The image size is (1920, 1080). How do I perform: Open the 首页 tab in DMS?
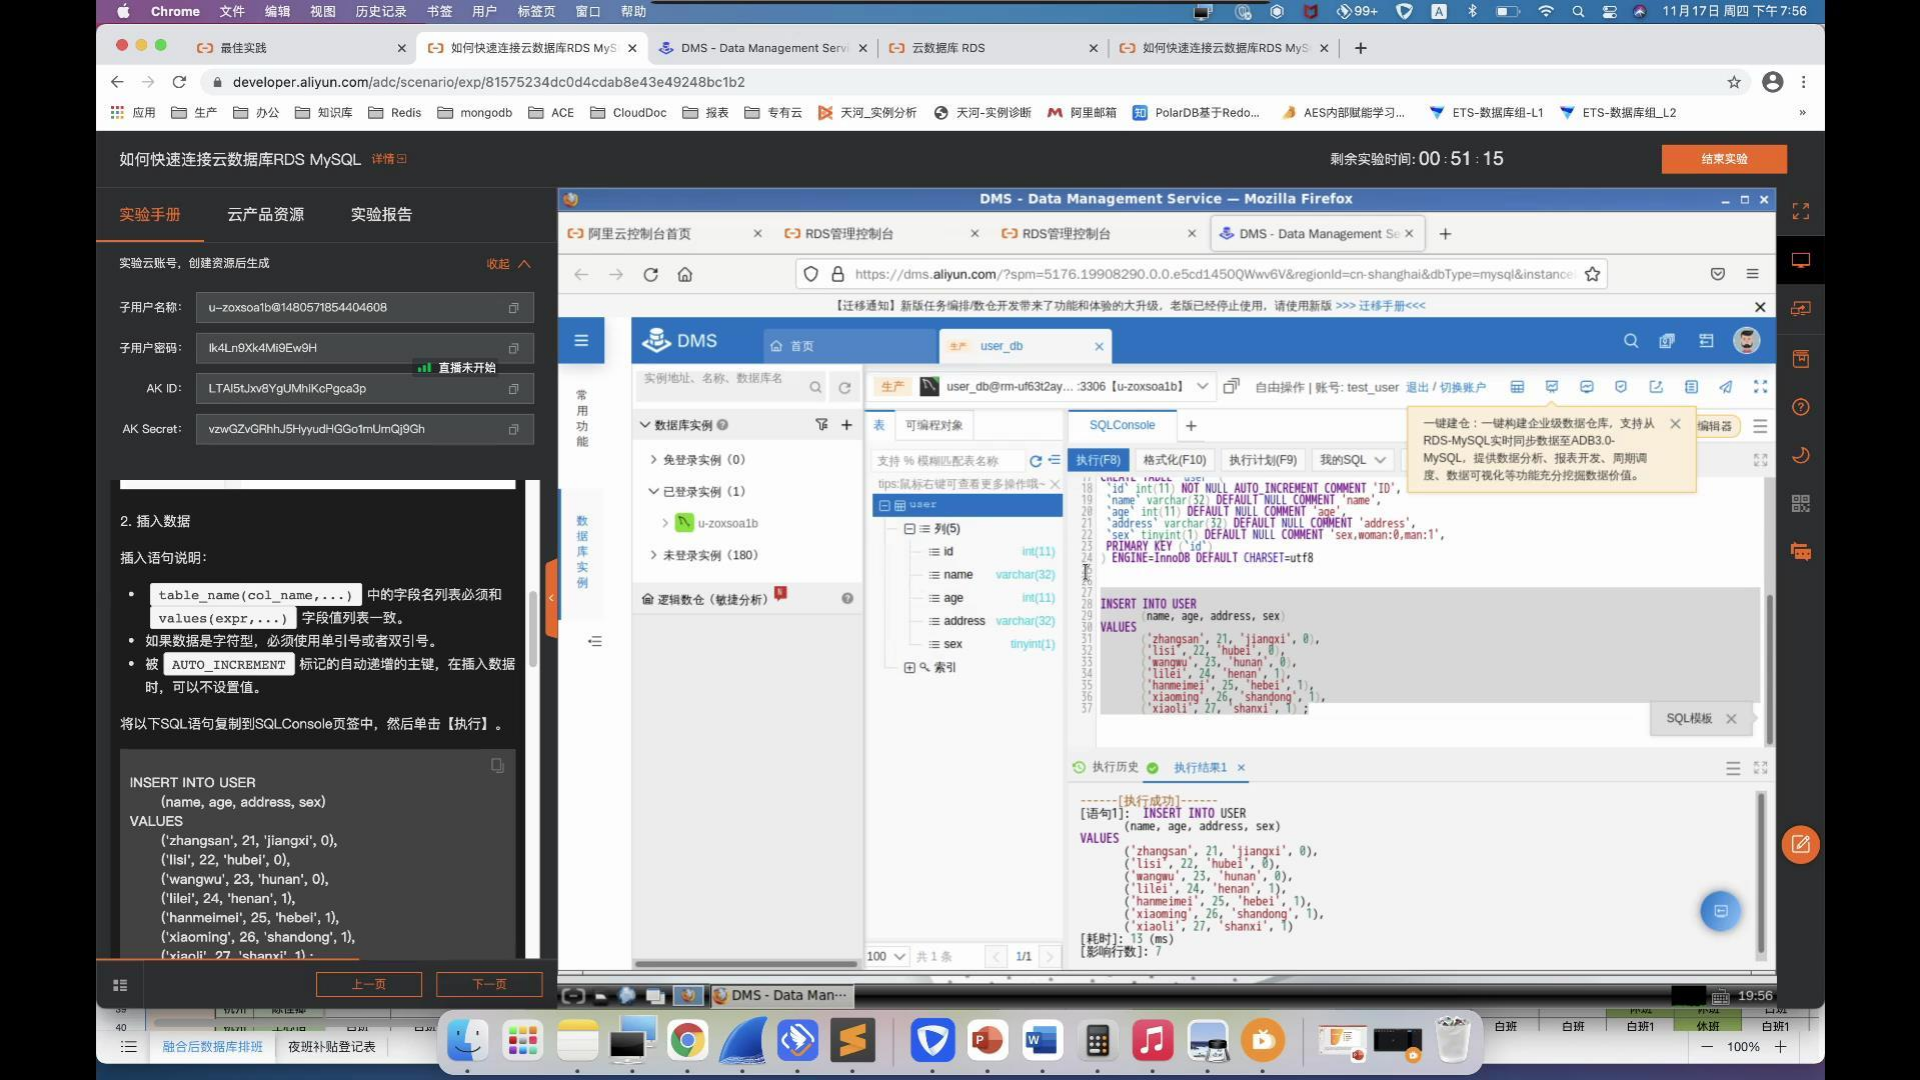point(850,346)
